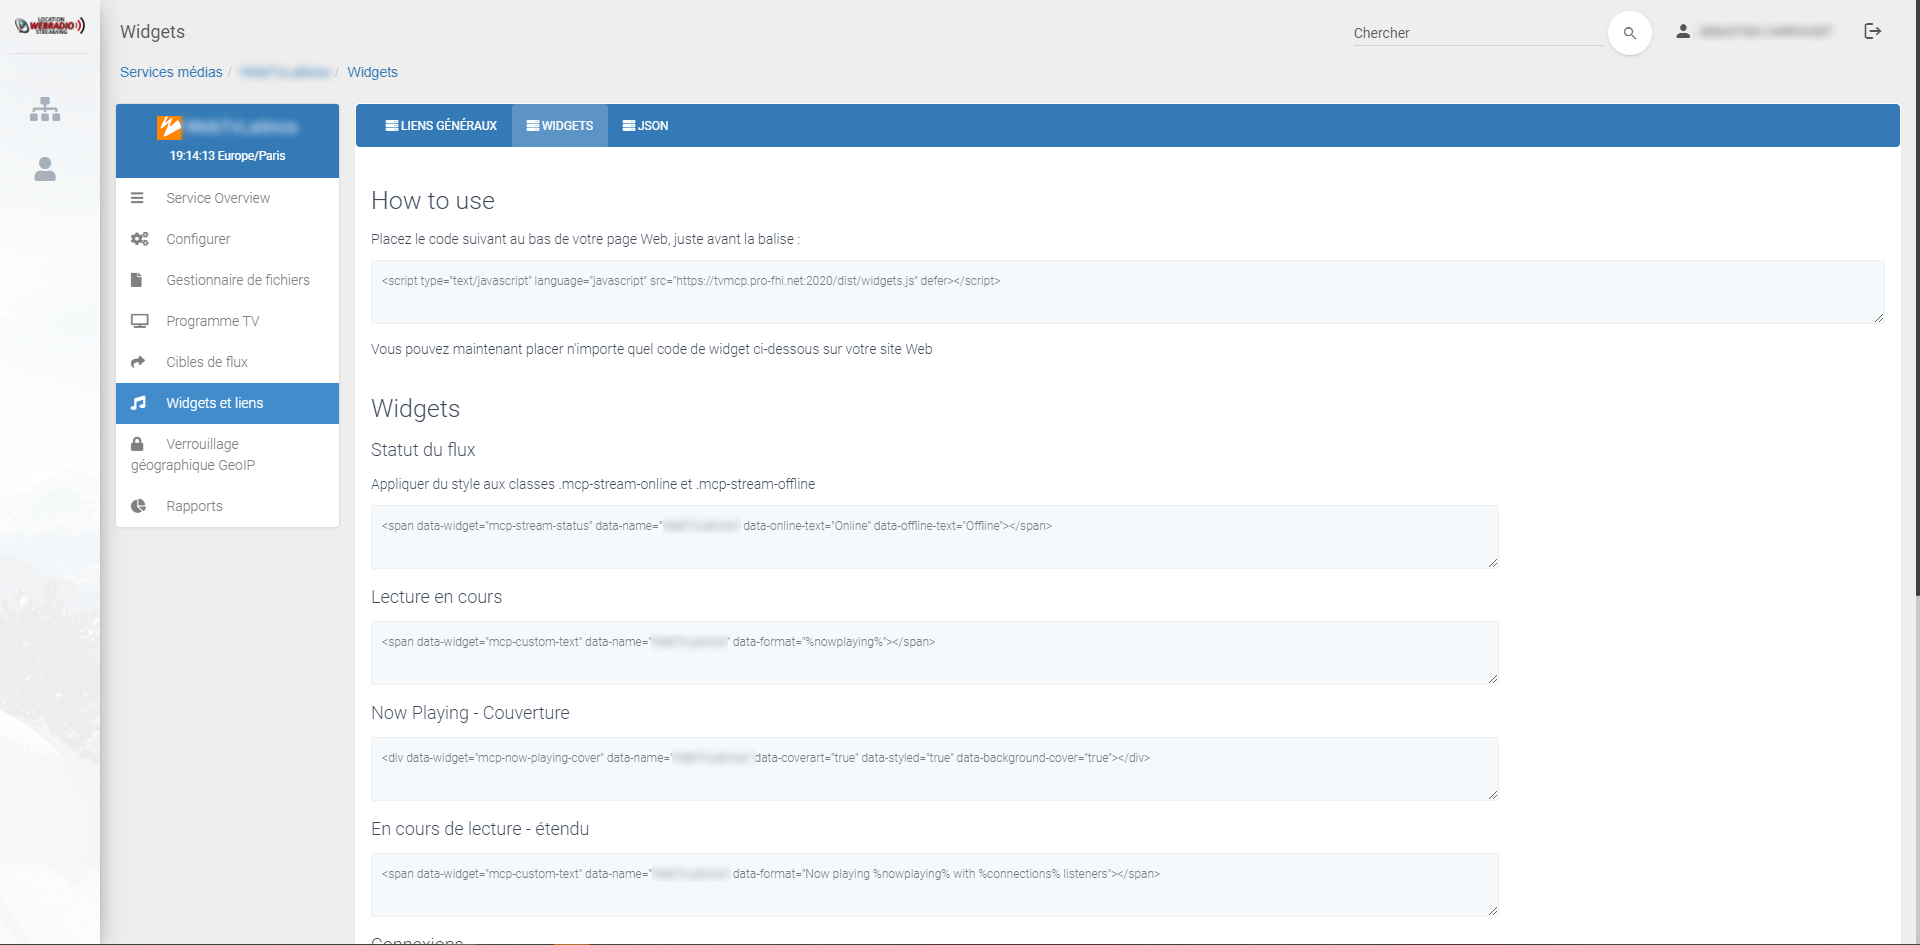
Task: Open Programme TV menu item
Action: (x=228, y=321)
